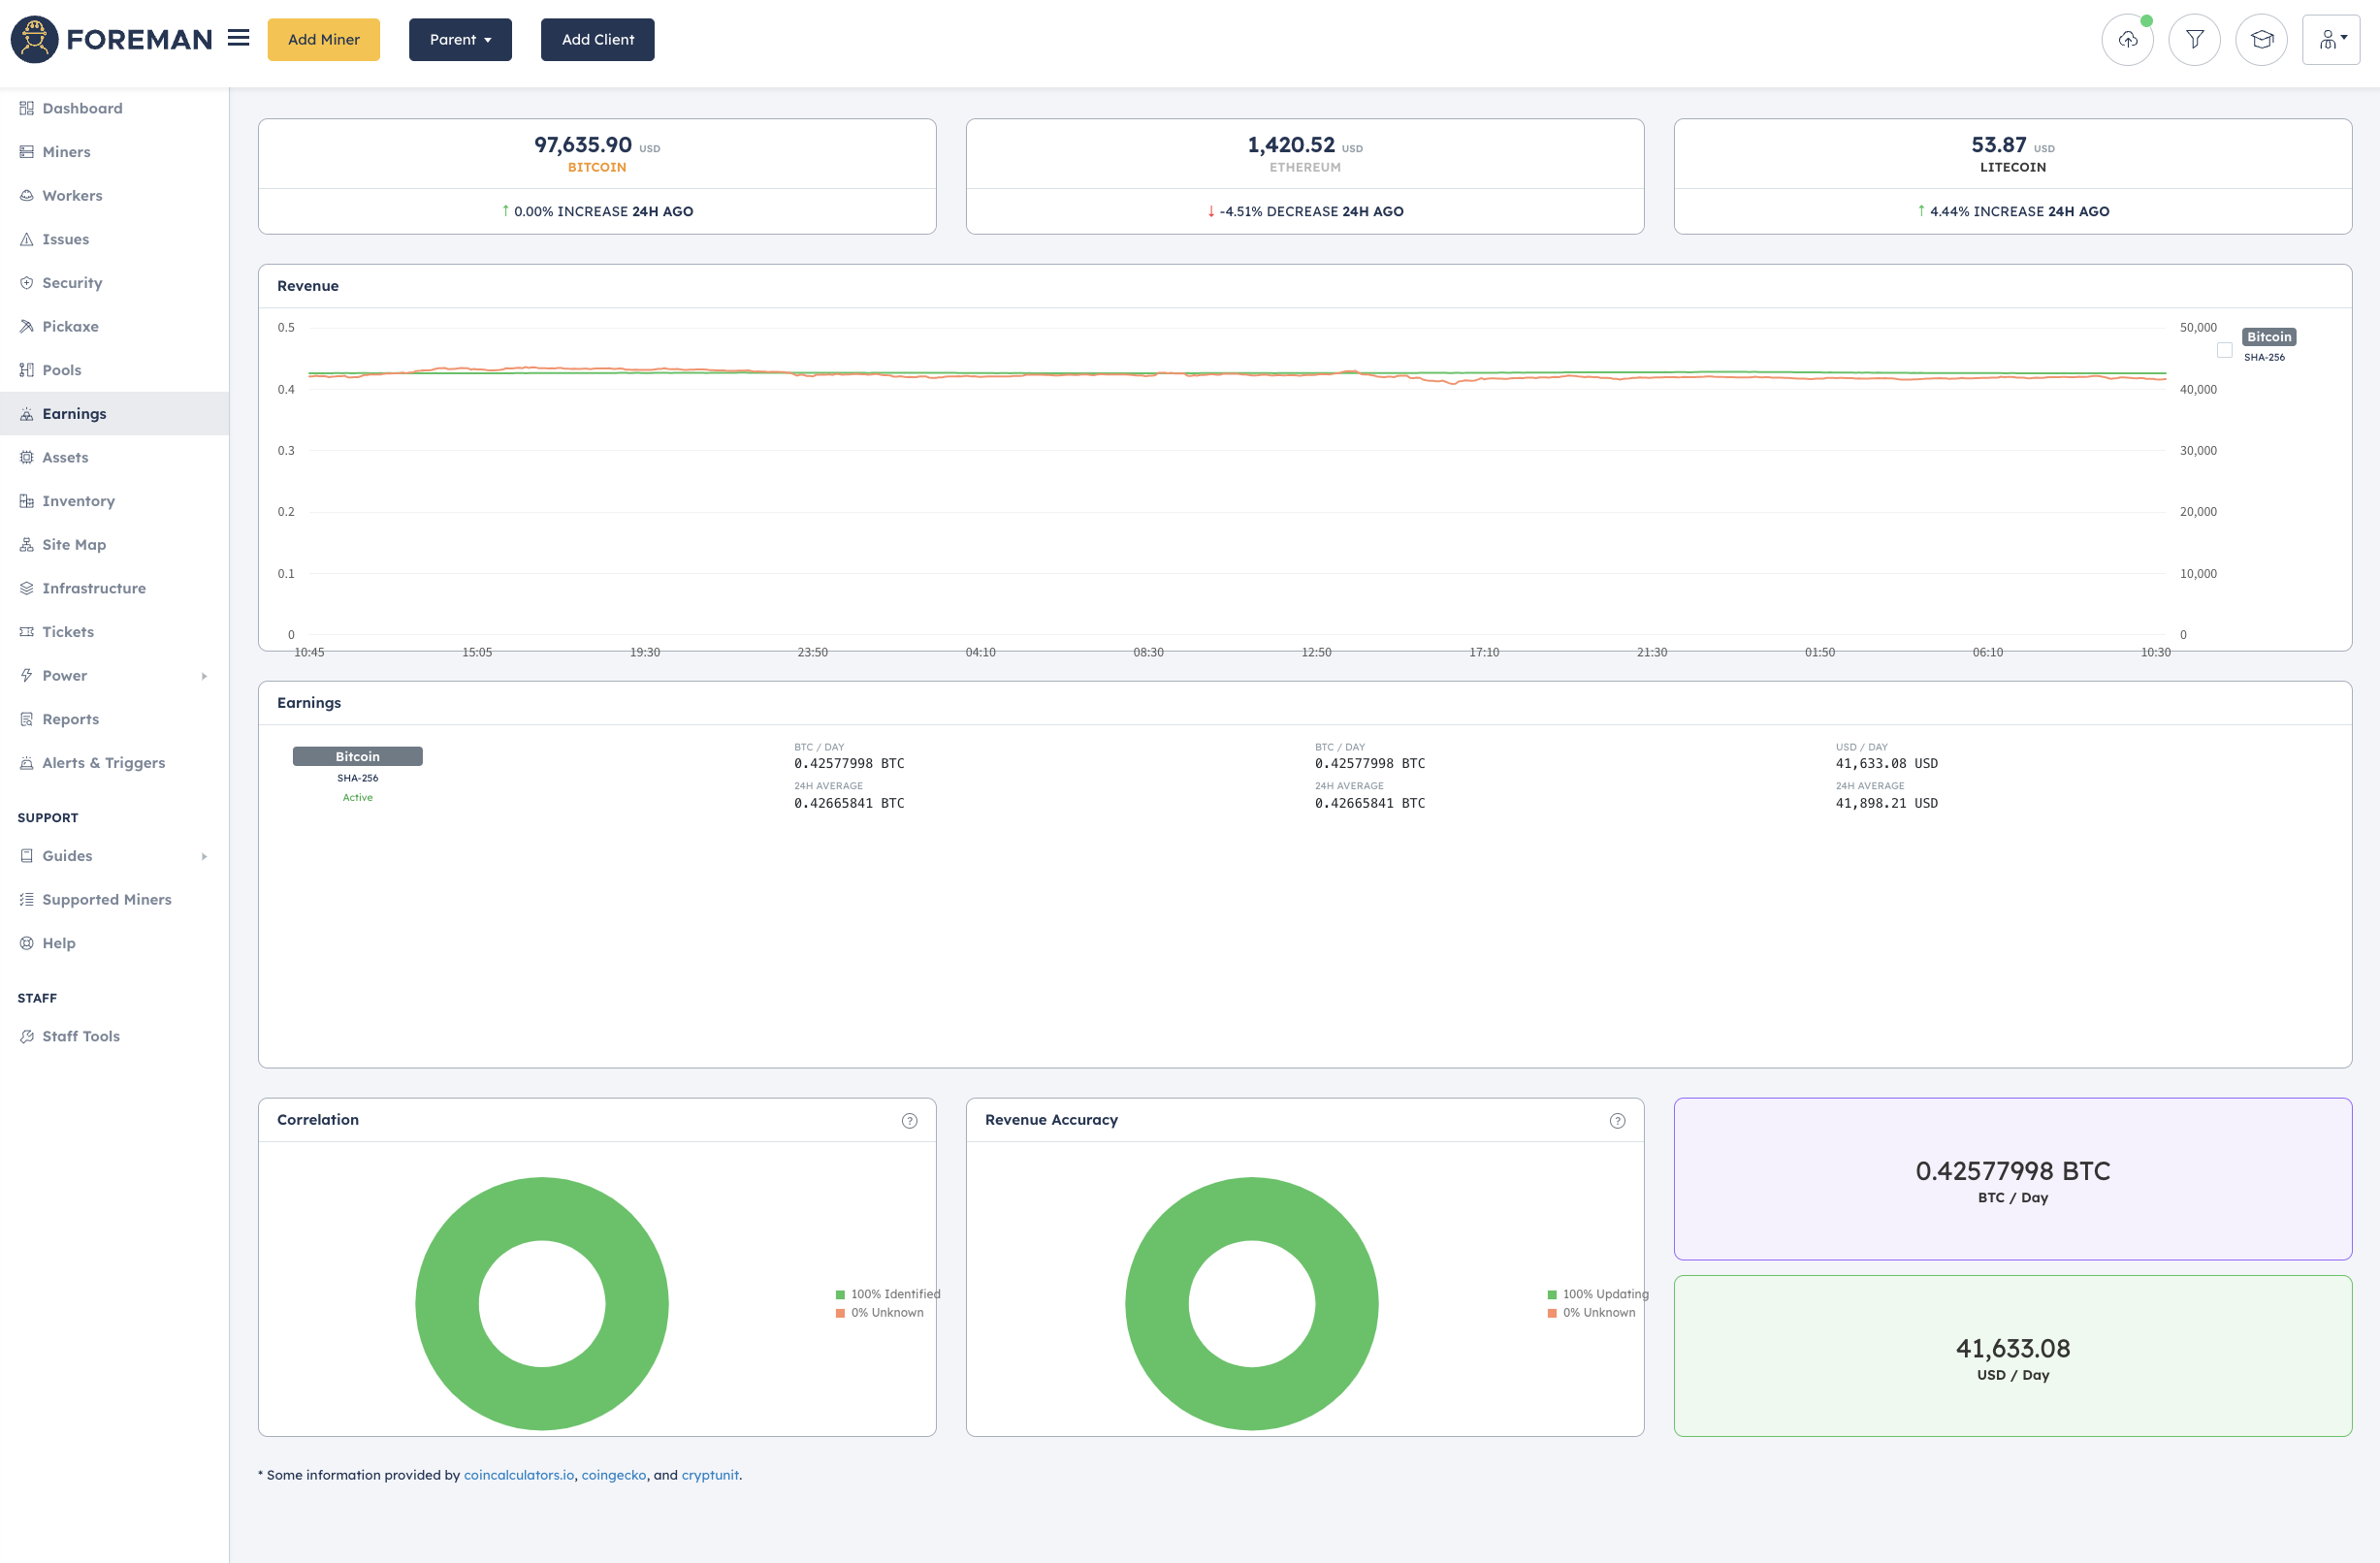The height and width of the screenshot is (1563, 2380).
Task: Click the Assets chip icon
Action: [x=27, y=457]
